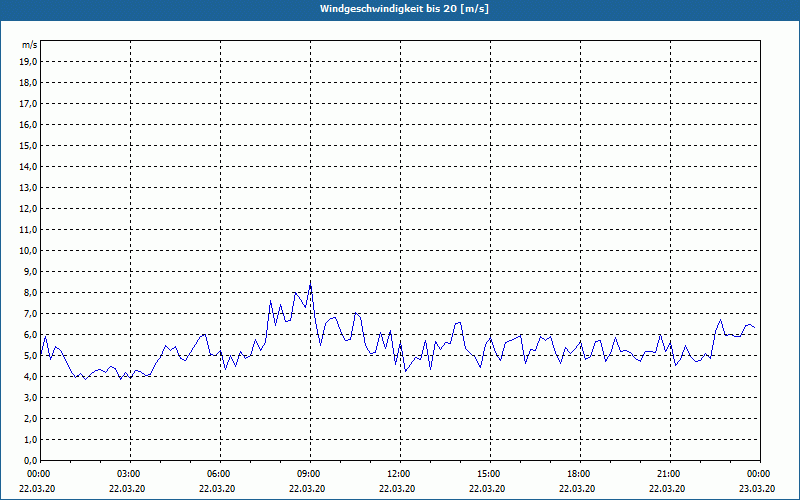Select the '12,0' axis tick label

pyautogui.click(x=29, y=209)
